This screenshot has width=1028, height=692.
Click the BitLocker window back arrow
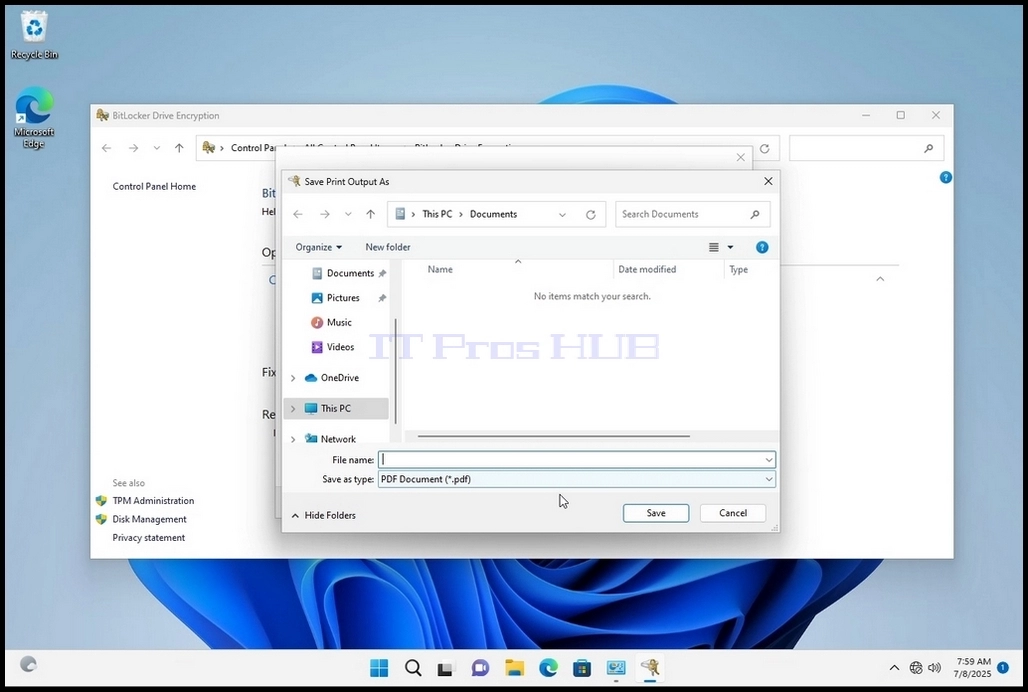(x=106, y=149)
